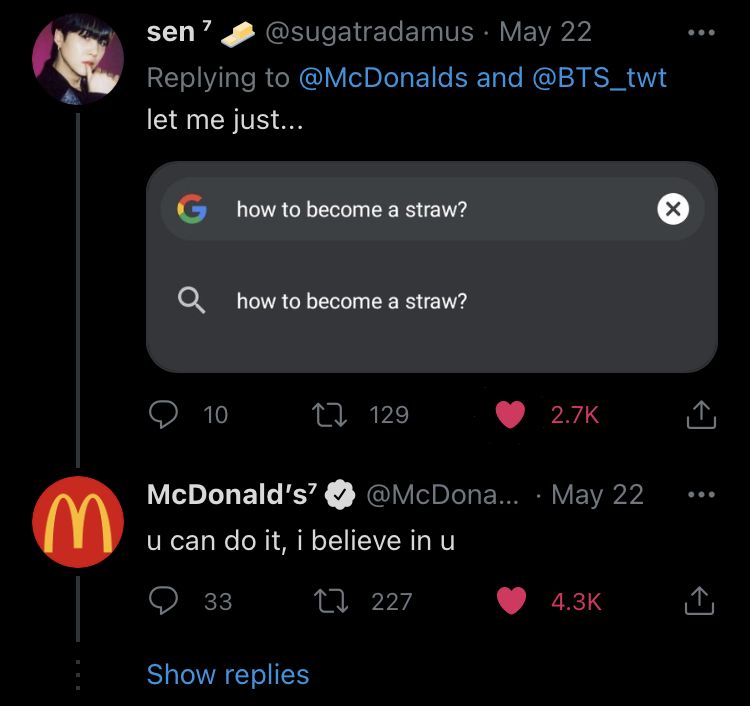
Task: Tap the Google logo in search bar
Action: click(192, 209)
